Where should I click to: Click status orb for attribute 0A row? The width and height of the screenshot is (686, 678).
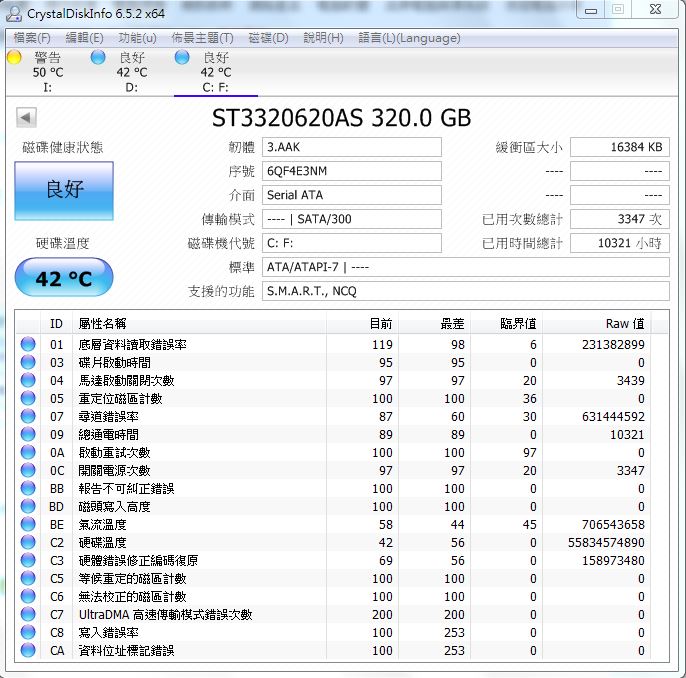28,452
